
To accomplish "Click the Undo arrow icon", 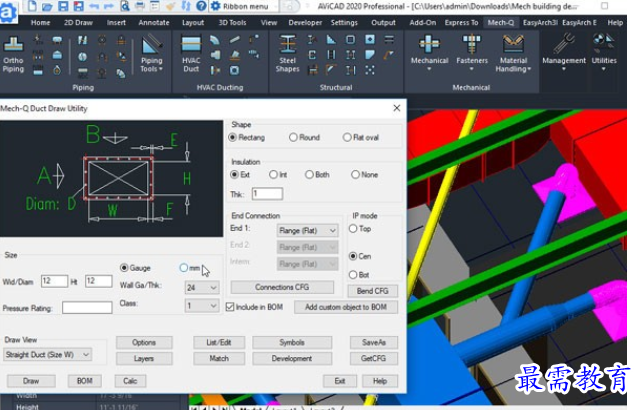I will 94,6.
